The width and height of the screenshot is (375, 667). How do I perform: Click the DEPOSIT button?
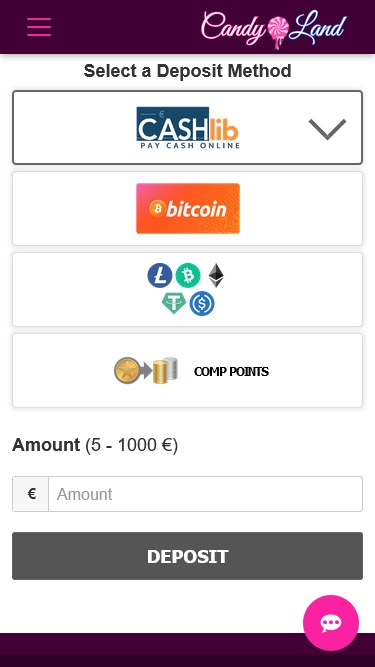[x=188, y=556]
